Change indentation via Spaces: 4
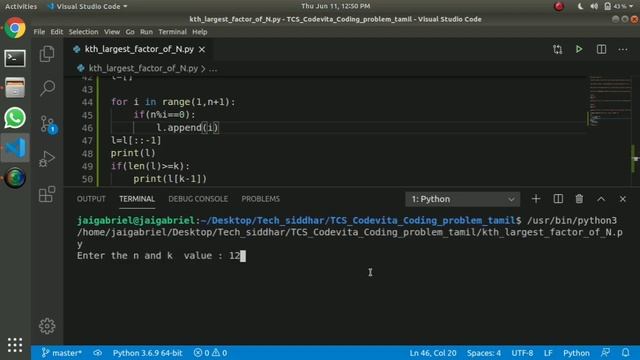Viewport: 640px width, 360px height. (x=484, y=353)
